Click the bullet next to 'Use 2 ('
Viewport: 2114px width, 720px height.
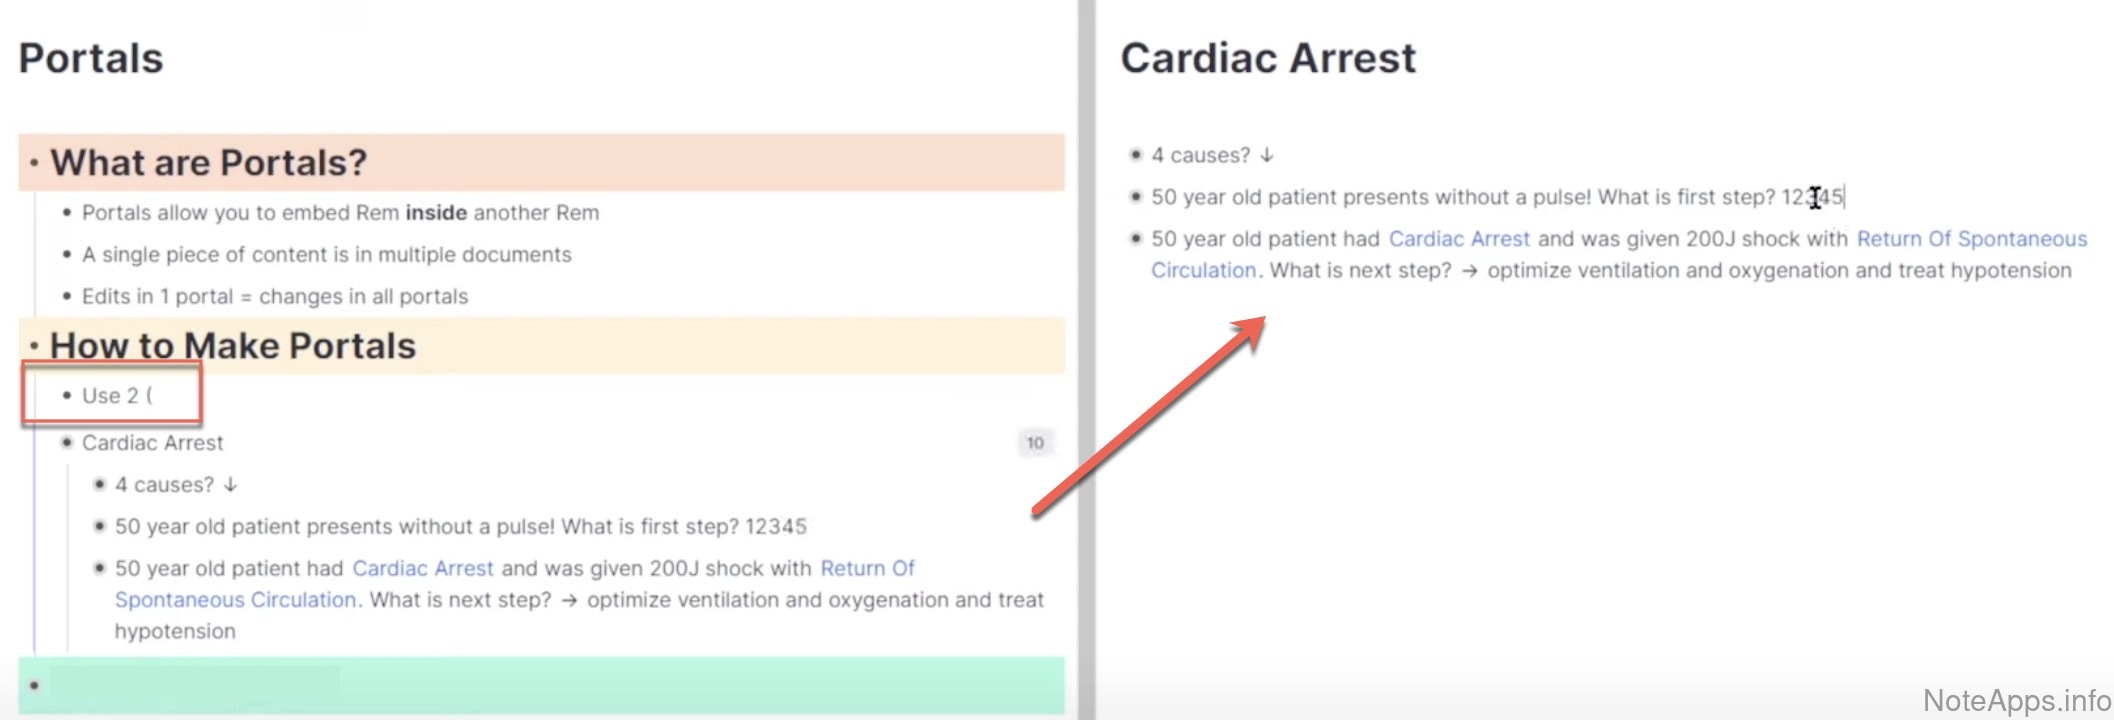coord(67,396)
